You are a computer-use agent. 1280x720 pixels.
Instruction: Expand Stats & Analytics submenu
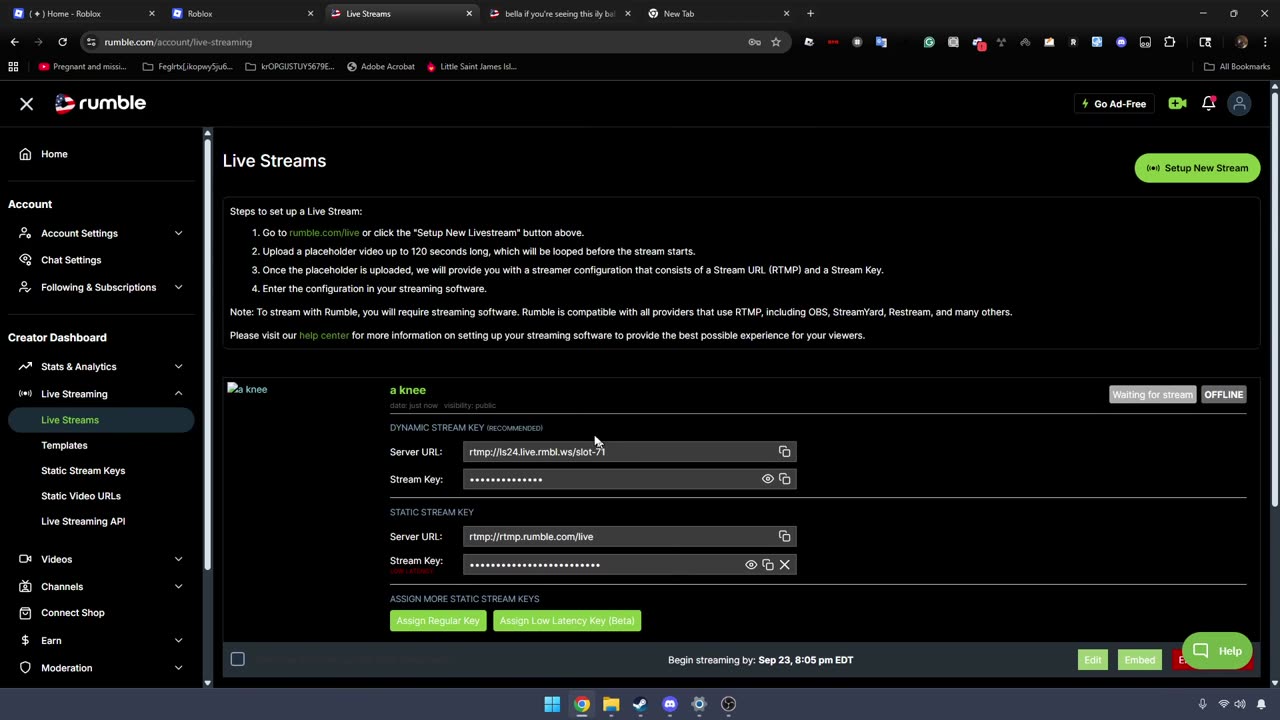tap(178, 367)
